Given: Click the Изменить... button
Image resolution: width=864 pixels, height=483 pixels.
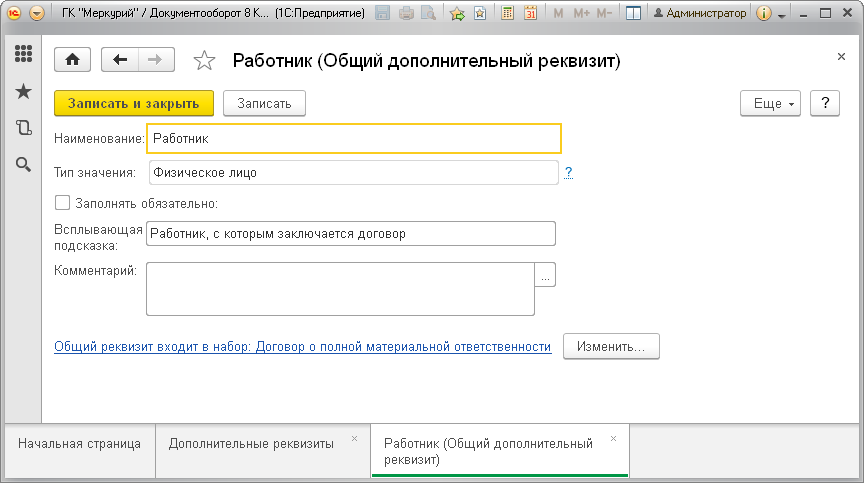Looking at the screenshot, I should click(x=611, y=346).
